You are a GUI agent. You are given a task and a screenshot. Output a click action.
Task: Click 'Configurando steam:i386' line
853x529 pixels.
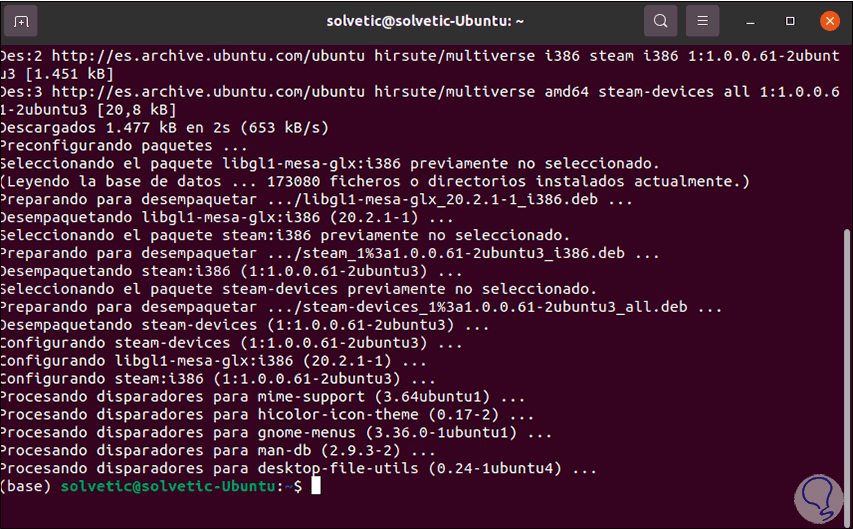(x=218, y=379)
